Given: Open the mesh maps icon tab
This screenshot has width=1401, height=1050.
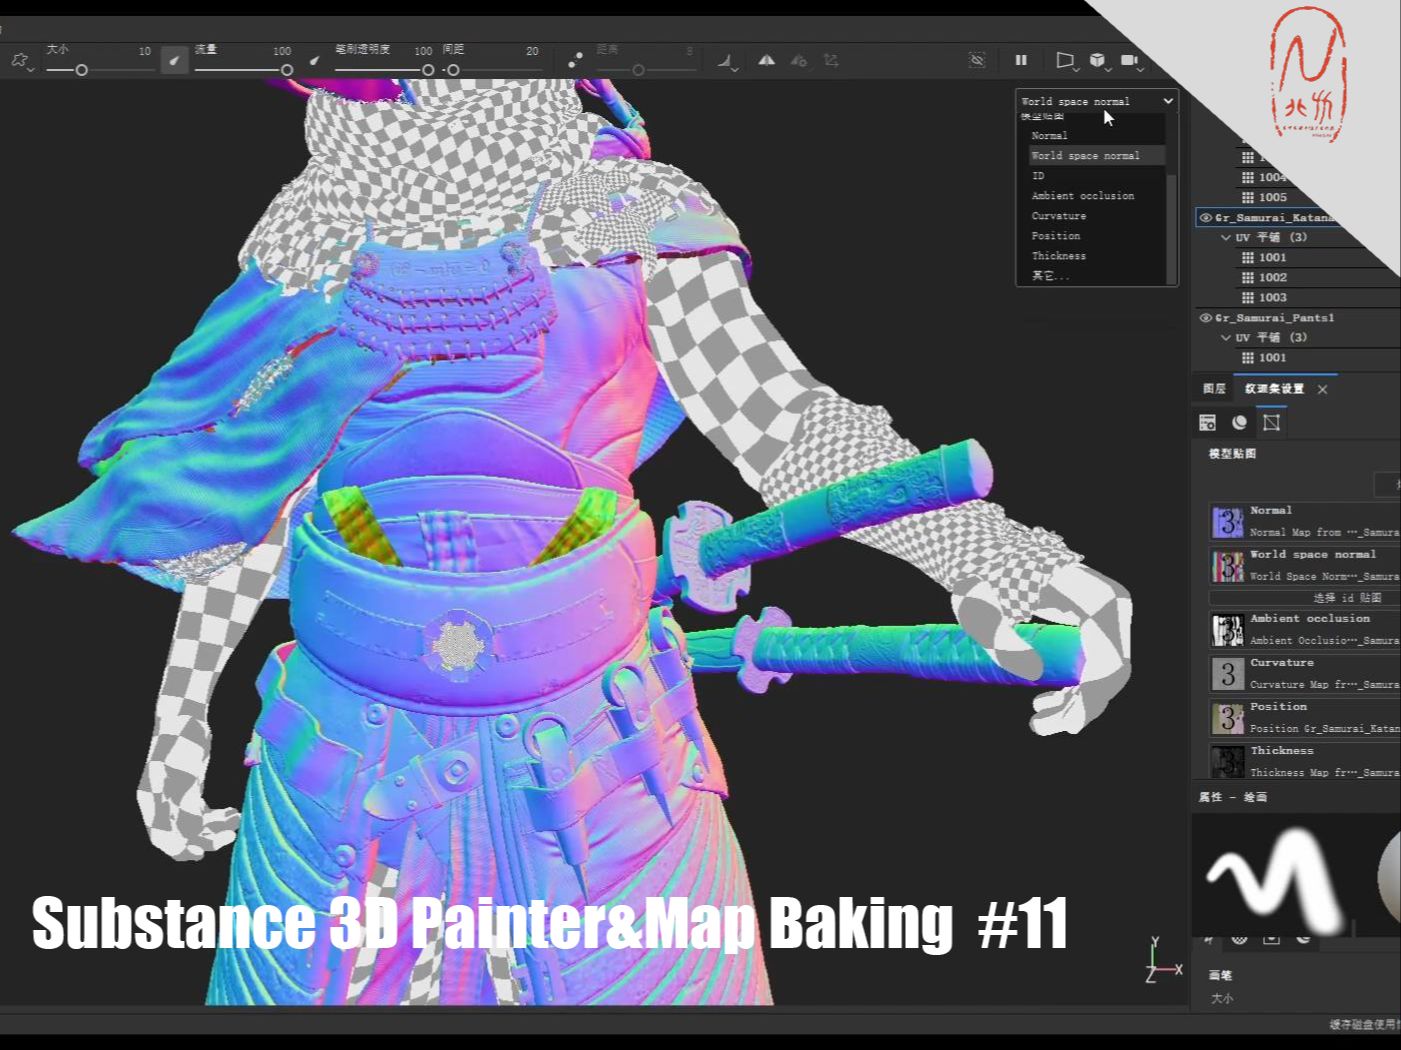Looking at the screenshot, I should click(x=1271, y=422).
